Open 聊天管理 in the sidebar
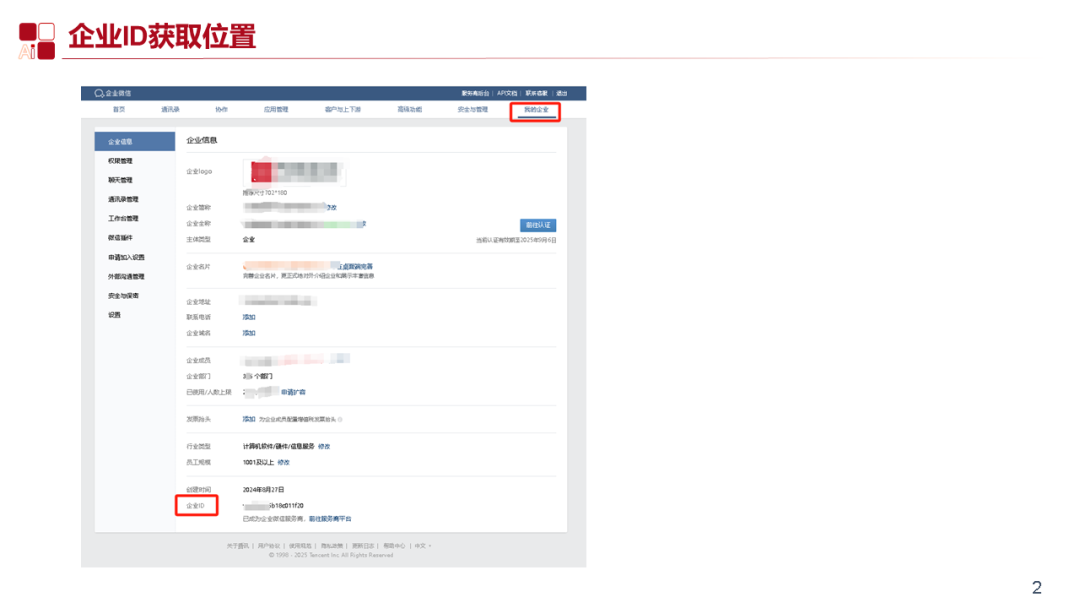 point(120,180)
